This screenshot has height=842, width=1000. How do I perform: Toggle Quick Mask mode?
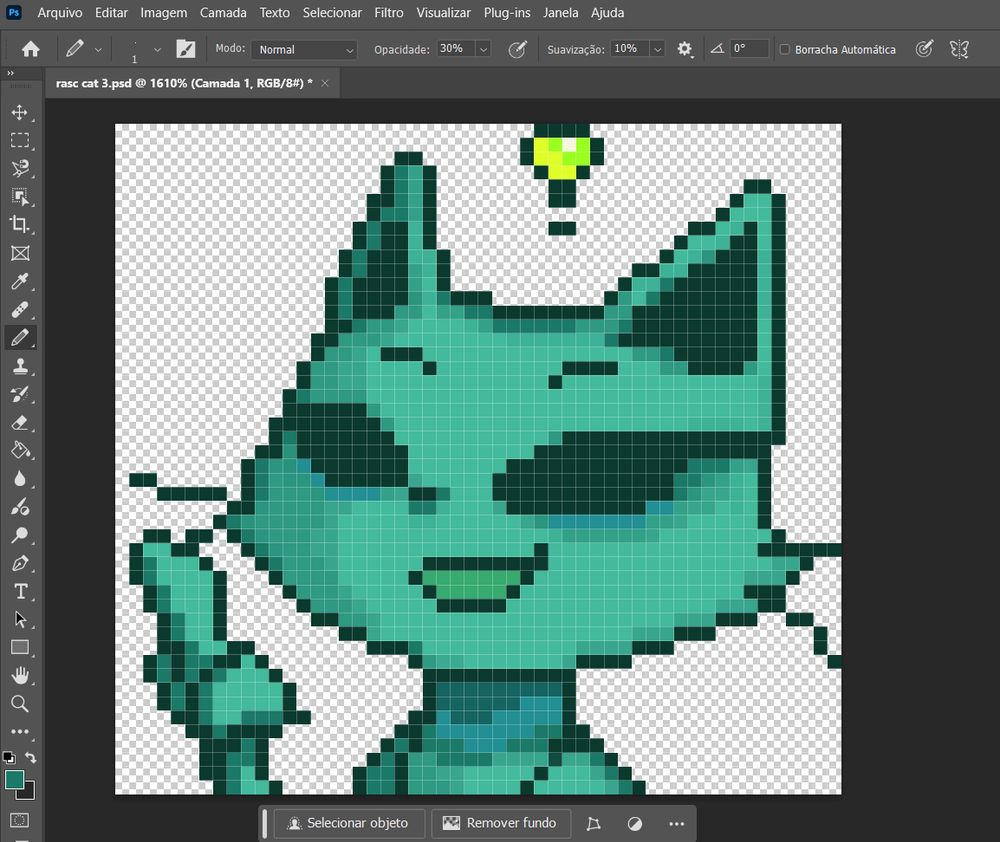[x=19, y=820]
